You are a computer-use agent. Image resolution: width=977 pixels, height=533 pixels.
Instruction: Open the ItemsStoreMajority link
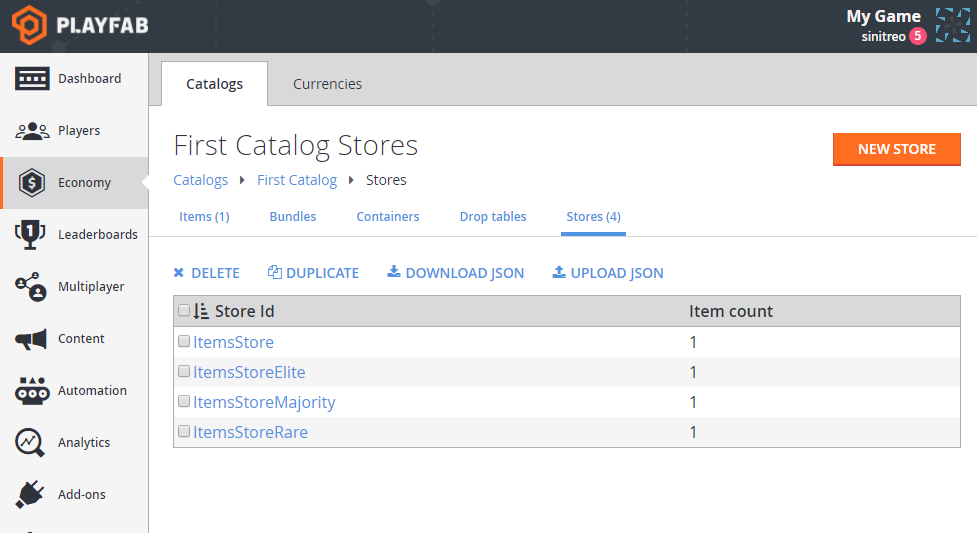coord(264,402)
